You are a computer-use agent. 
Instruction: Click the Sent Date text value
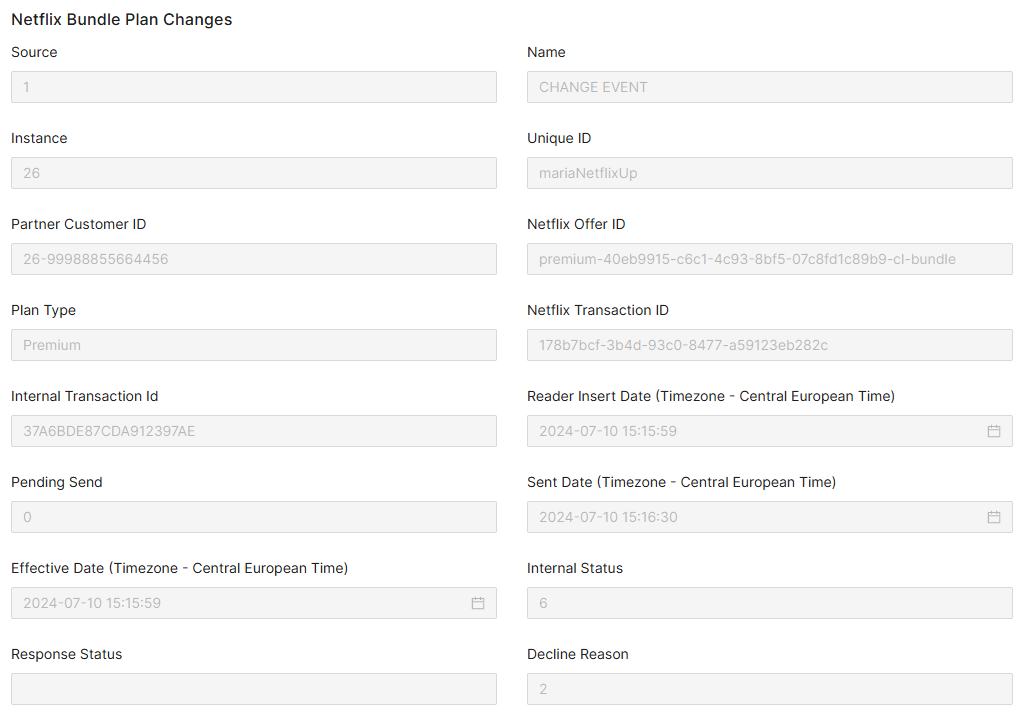coord(608,517)
